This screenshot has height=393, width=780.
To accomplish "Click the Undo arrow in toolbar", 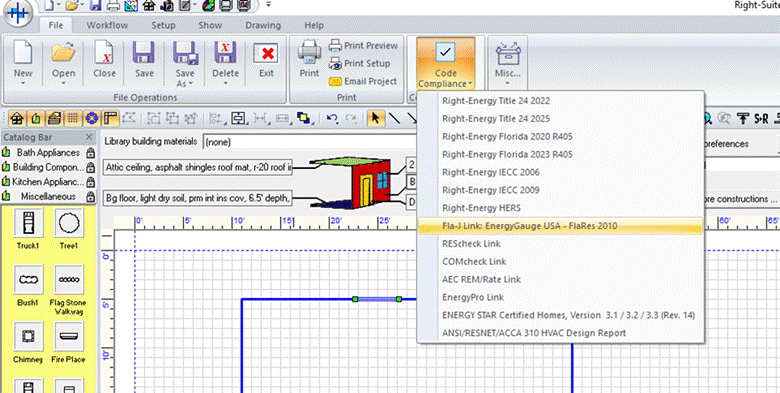I will (x=332, y=118).
